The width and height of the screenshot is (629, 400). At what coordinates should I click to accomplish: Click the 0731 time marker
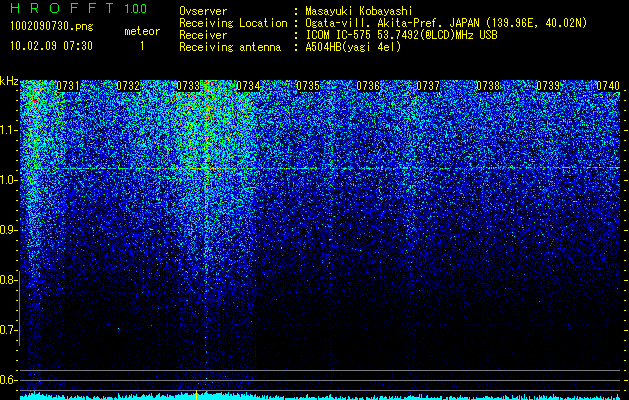coord(68,86)
